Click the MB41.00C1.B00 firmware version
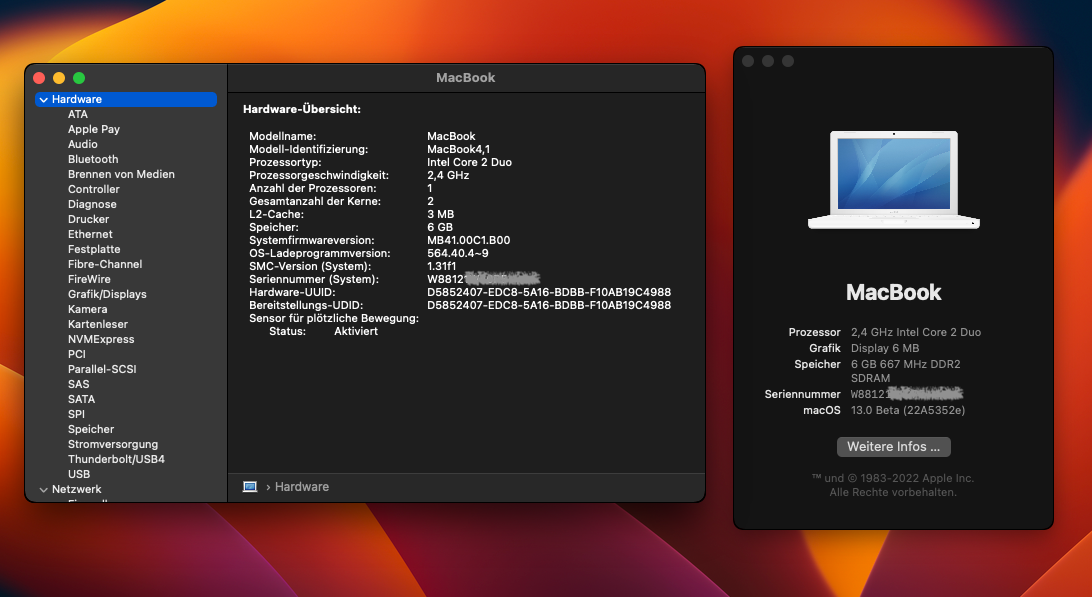 (x=469, y=240)
